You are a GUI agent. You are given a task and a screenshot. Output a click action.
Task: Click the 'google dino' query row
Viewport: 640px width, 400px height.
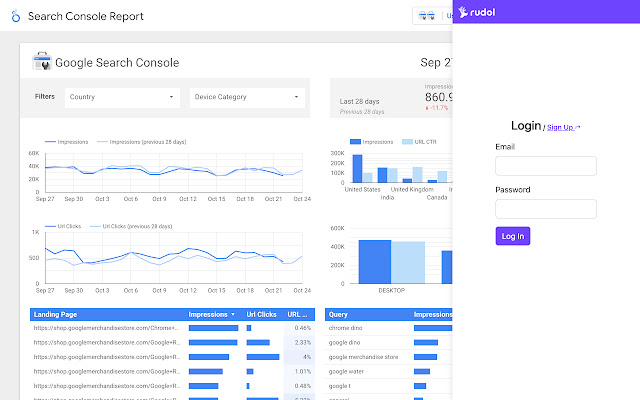click(x=389, y=342)
